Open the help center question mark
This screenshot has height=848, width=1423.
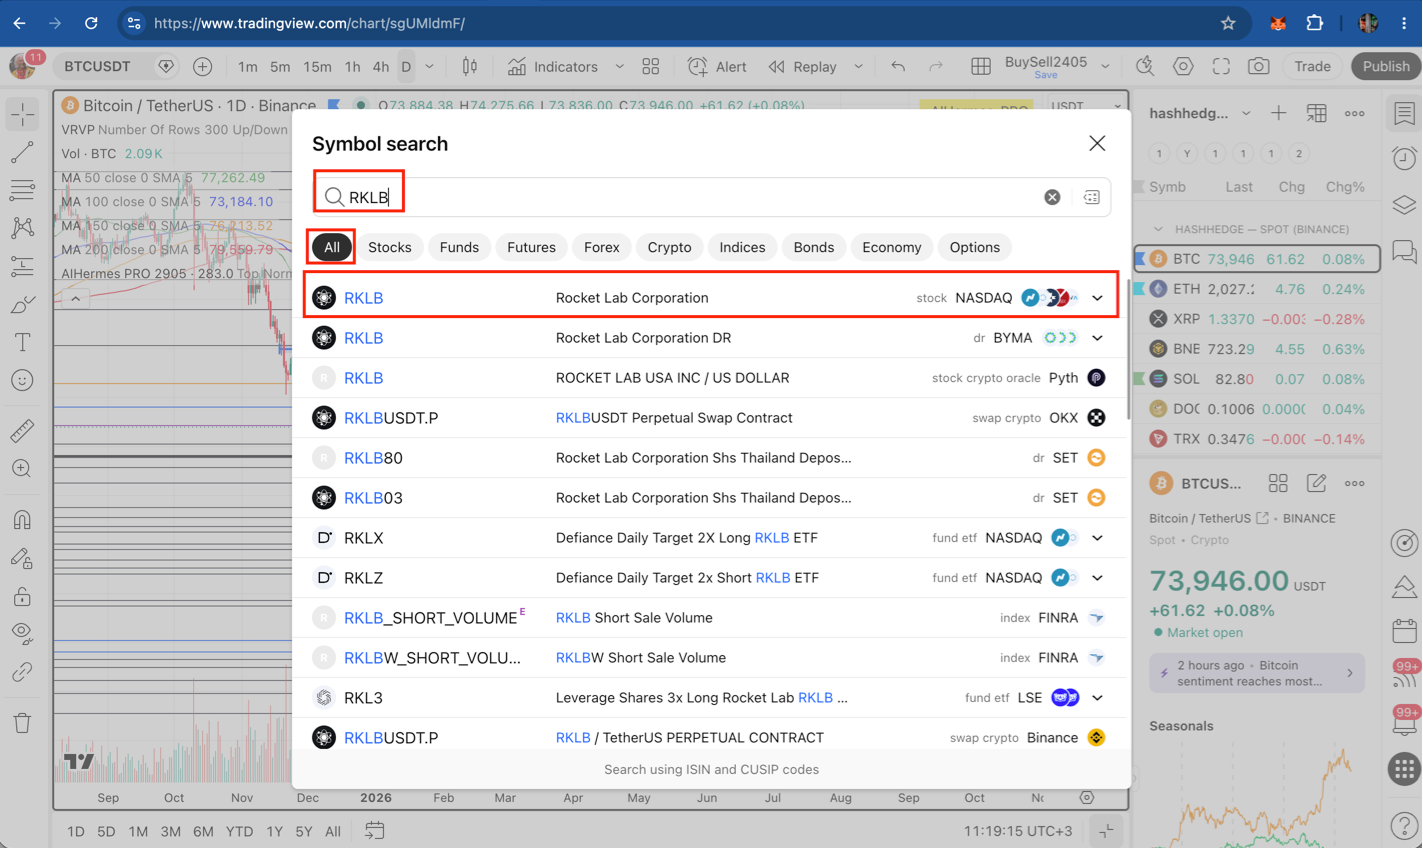[1404, 826]
